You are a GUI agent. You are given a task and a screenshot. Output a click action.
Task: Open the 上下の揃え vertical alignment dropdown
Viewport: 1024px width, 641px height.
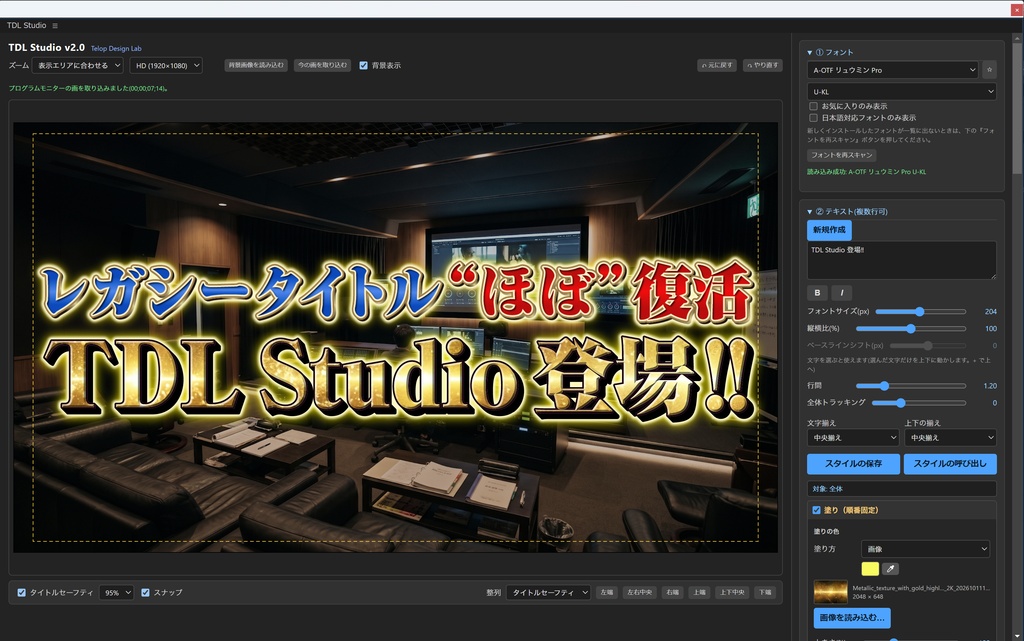pyautogui.click(x=950, y=438)
